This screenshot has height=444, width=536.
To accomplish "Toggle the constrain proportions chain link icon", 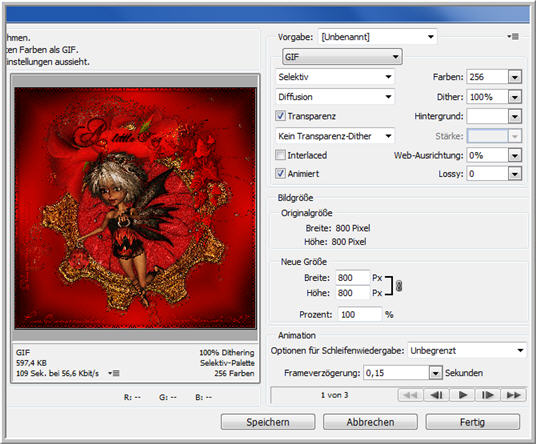I will (399, 286).
